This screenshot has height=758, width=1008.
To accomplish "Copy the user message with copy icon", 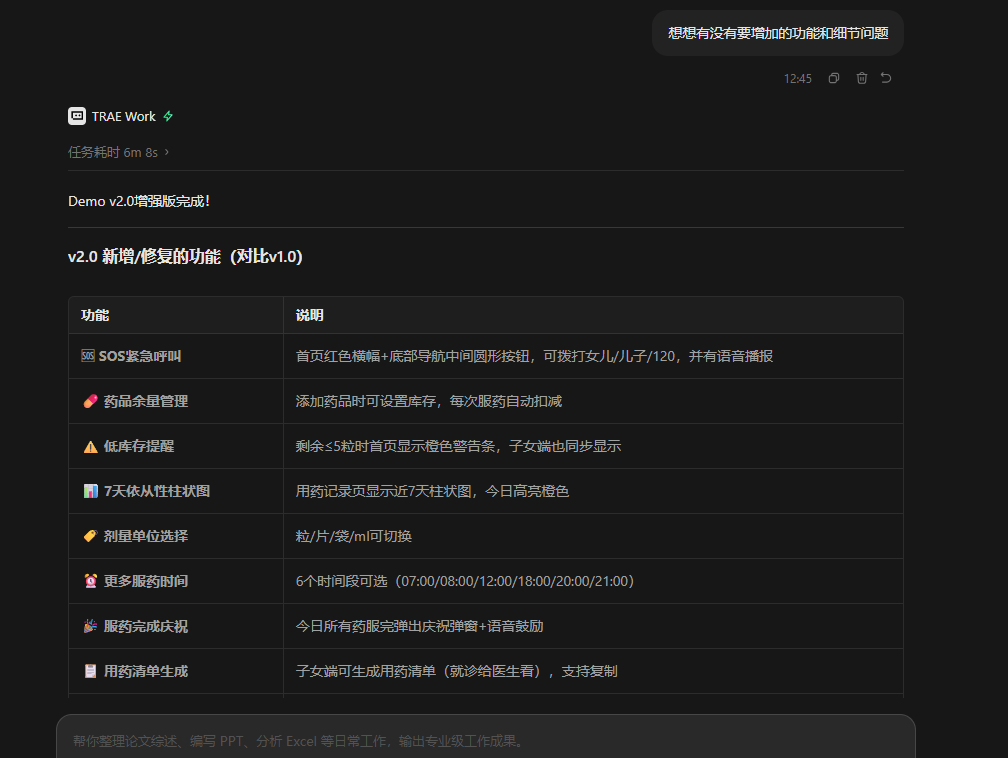I will click(834, 78).
